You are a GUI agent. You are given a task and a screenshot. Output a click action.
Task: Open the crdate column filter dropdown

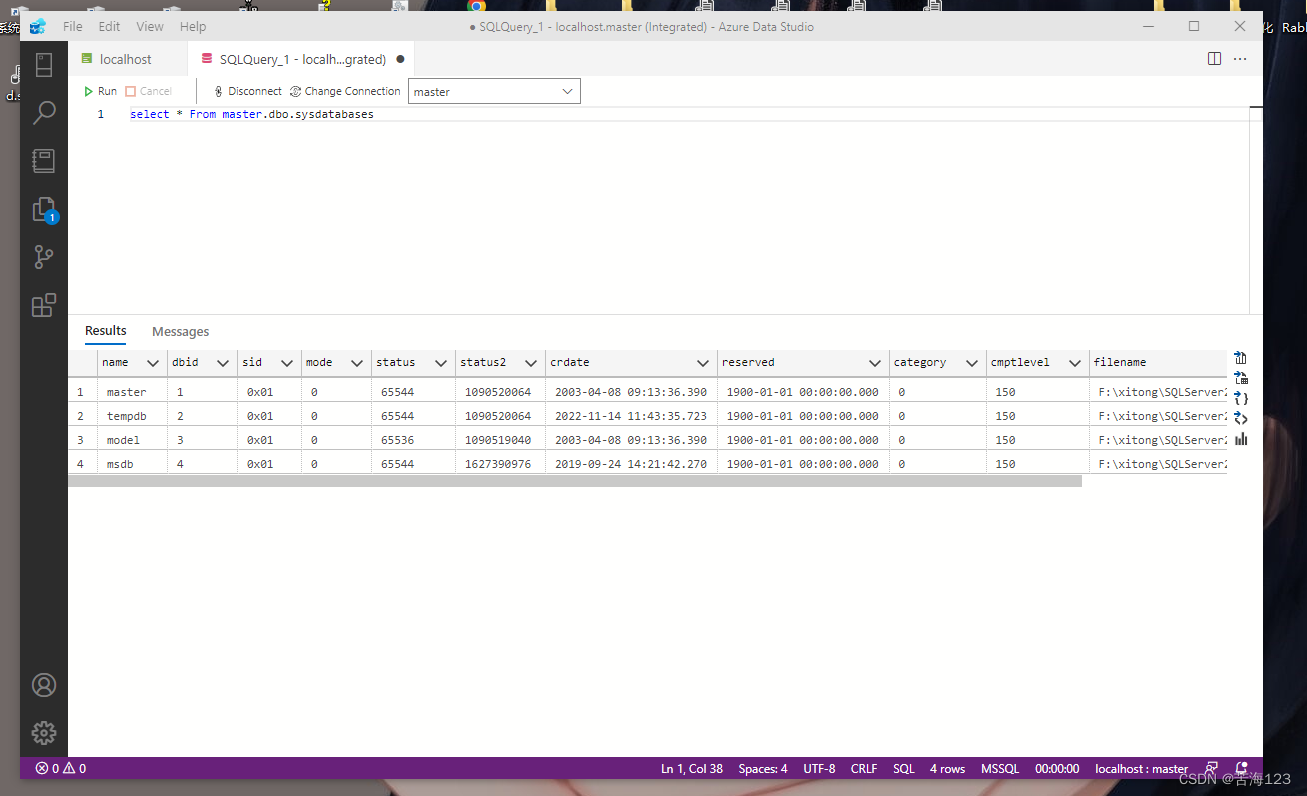click(x=703, y=363)
